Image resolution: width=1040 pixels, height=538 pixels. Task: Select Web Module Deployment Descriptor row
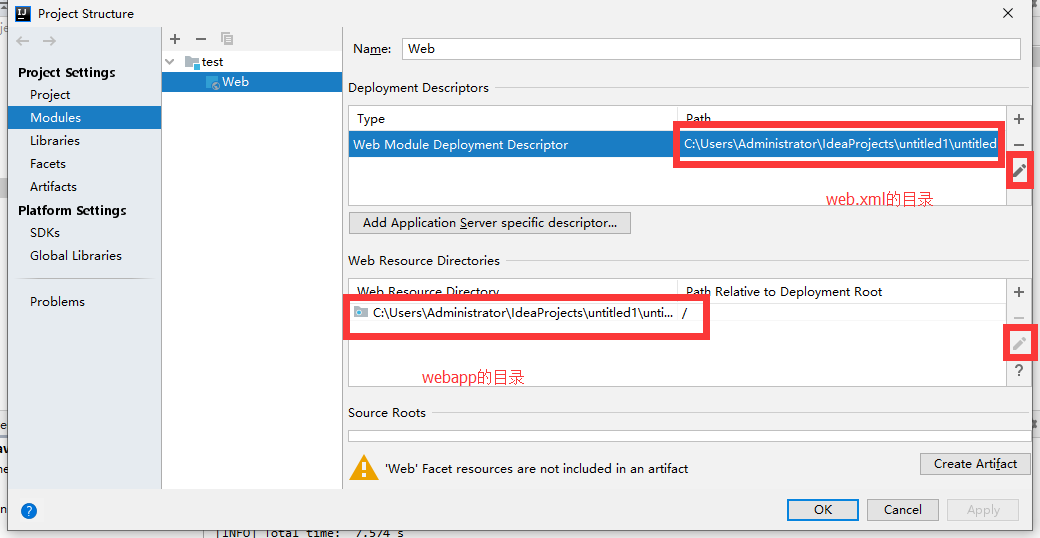pos(677,144)
